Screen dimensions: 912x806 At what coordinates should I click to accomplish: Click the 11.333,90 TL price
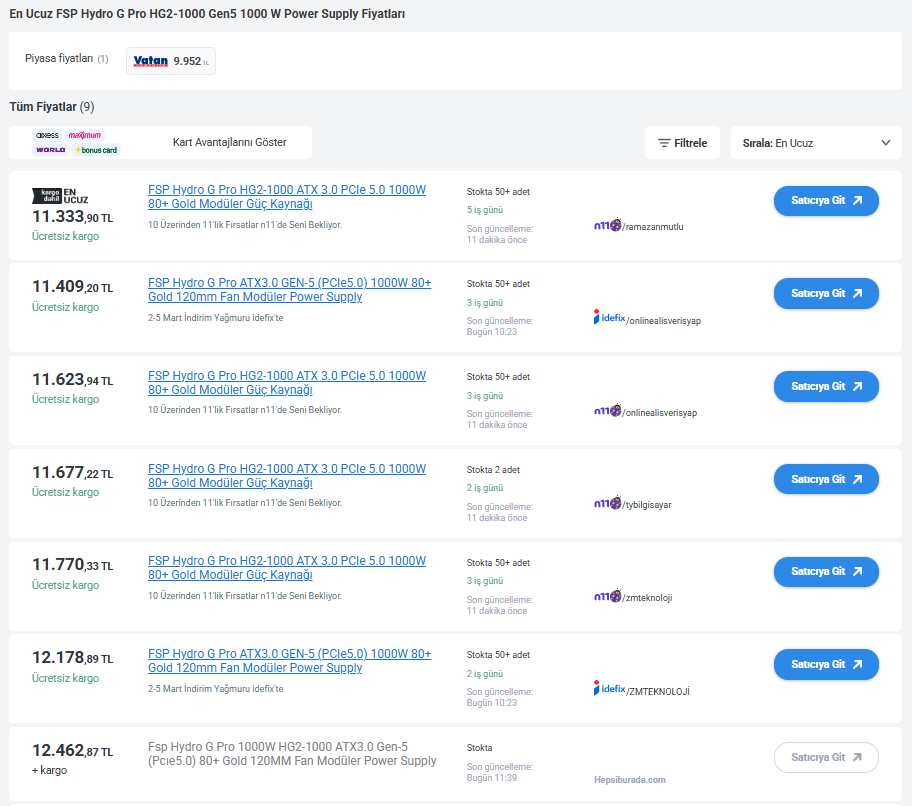[73, 217]
